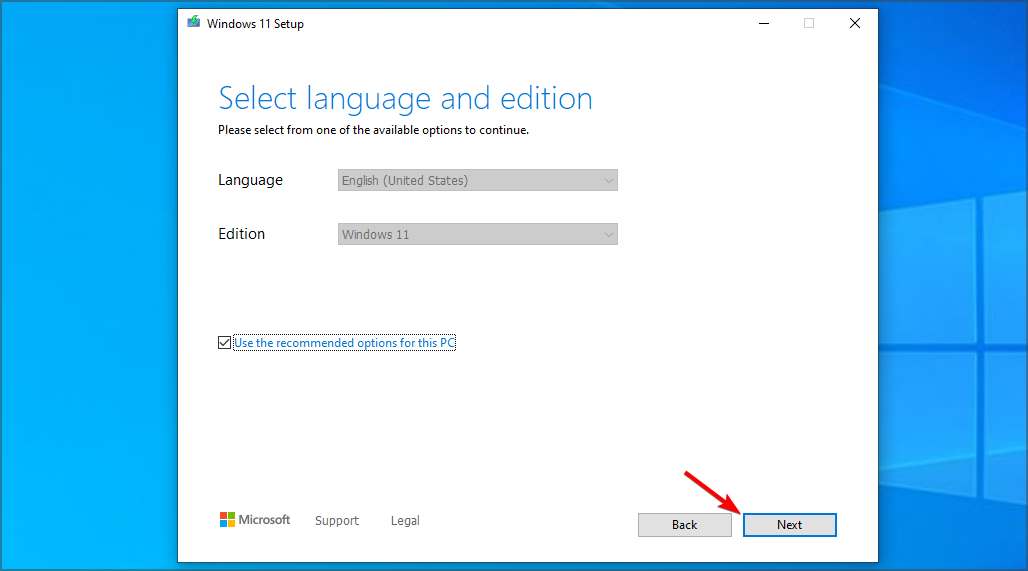Open the Legal link

pos(405,521)
